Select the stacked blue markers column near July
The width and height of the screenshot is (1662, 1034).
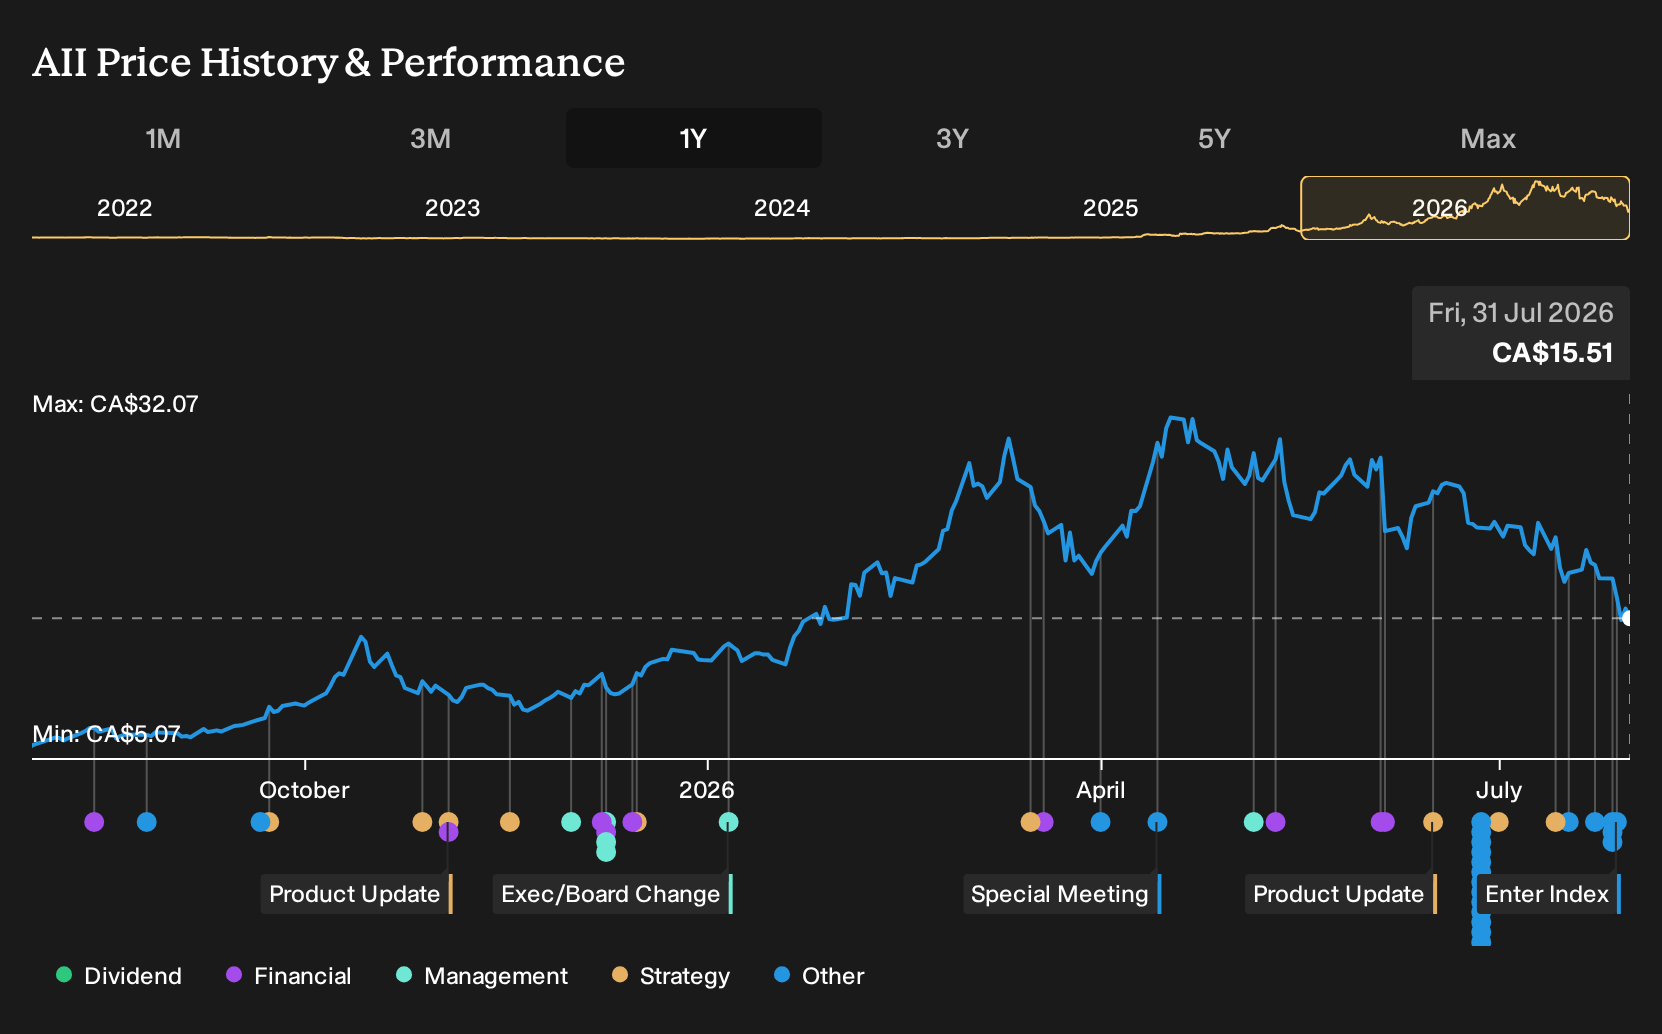click(1481, 878)
